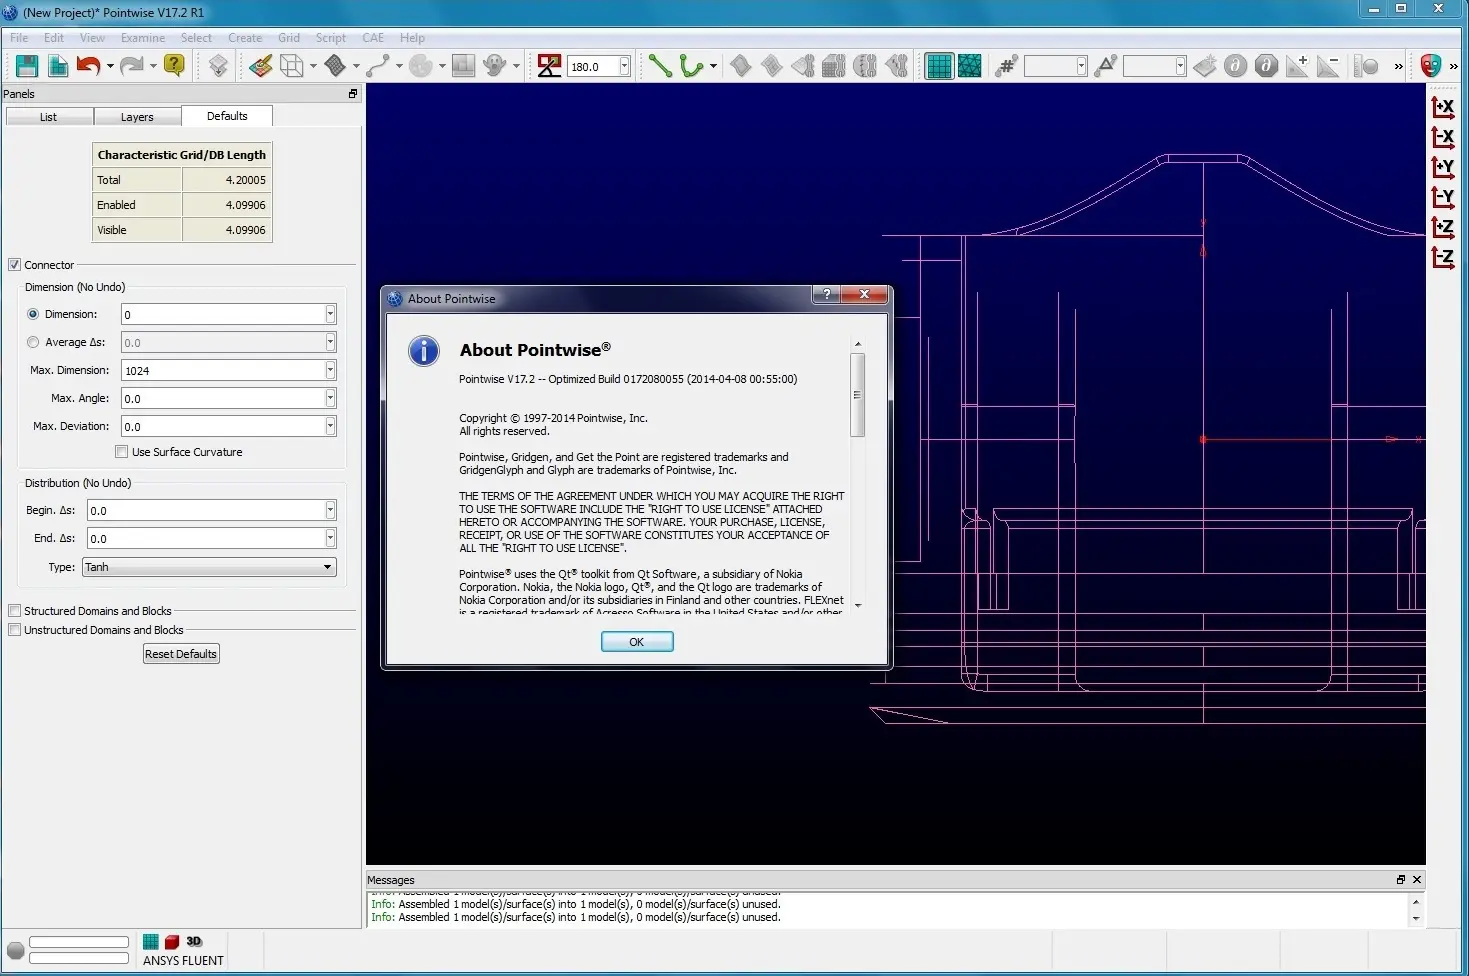Viewport: 1469px width, 976px height.
Task: Click the red Undo arrow icon
Action: [88, 66]
